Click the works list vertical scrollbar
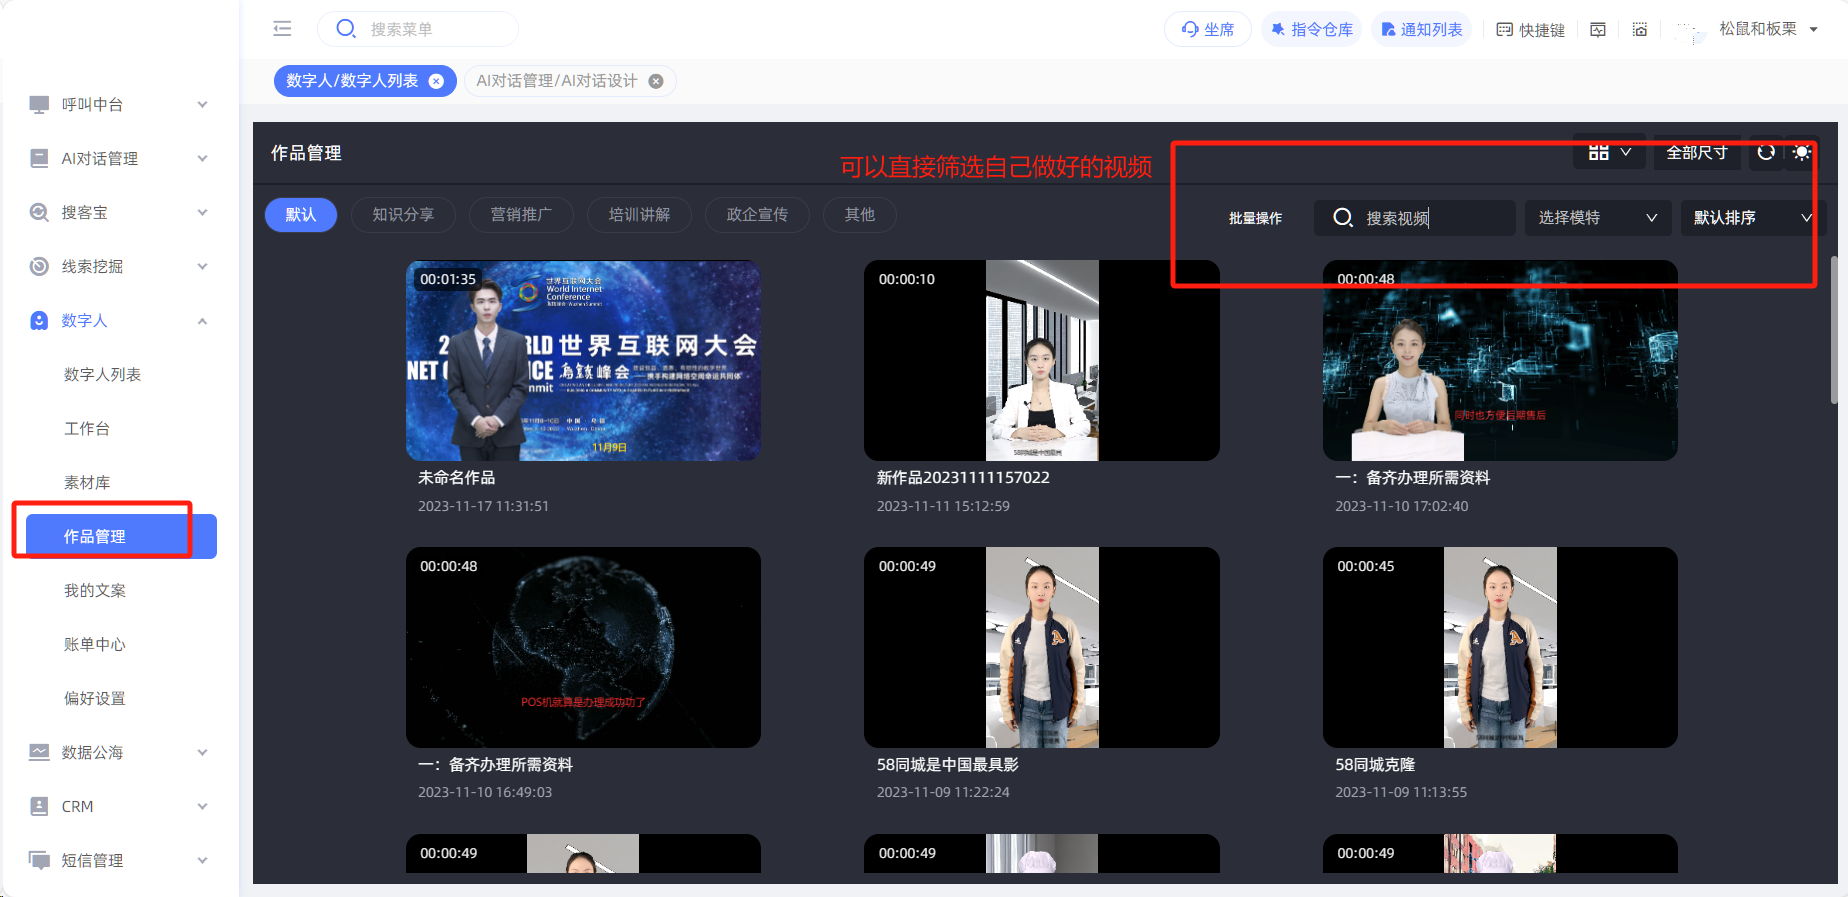Image resolution: width=1848 pixels, height=897 pixels. pos(1834,330)
